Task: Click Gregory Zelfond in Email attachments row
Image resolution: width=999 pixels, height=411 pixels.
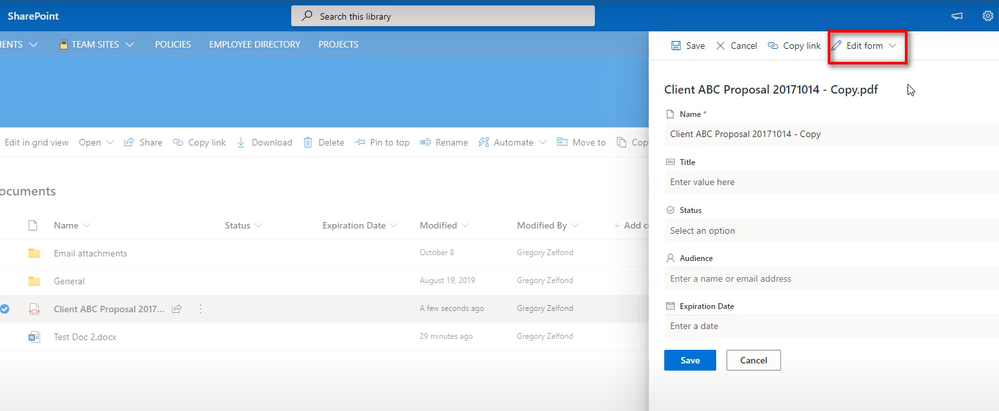Action: click(545, 252)
